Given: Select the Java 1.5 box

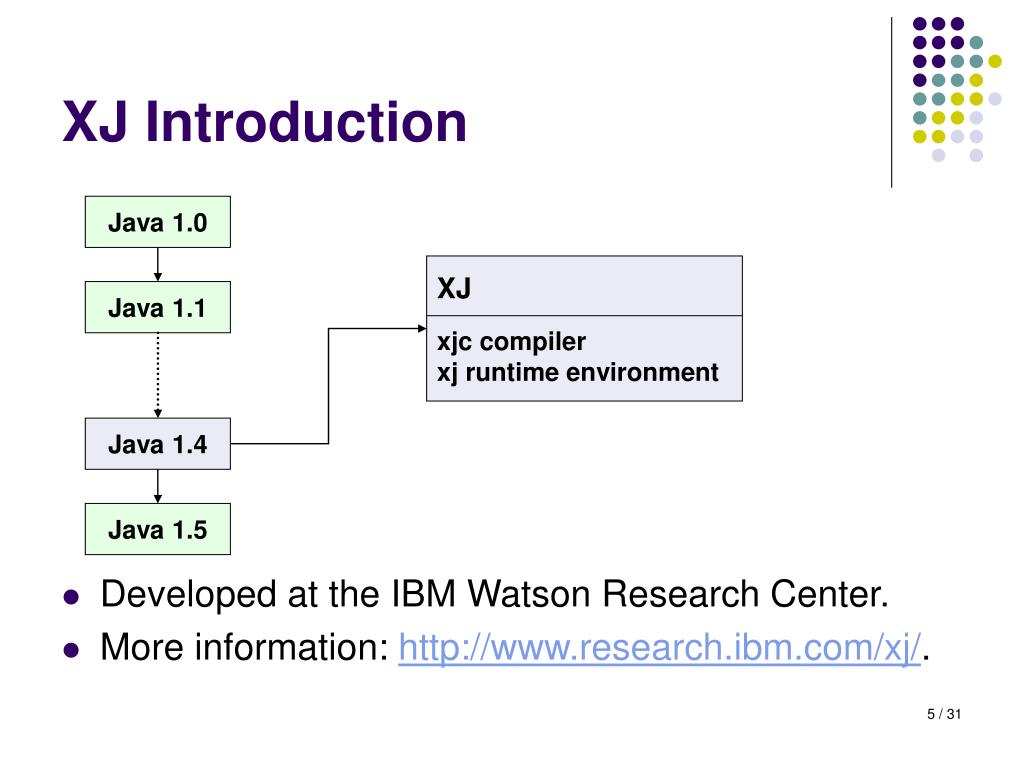Looking at the screenshot, I should (157, 529).
